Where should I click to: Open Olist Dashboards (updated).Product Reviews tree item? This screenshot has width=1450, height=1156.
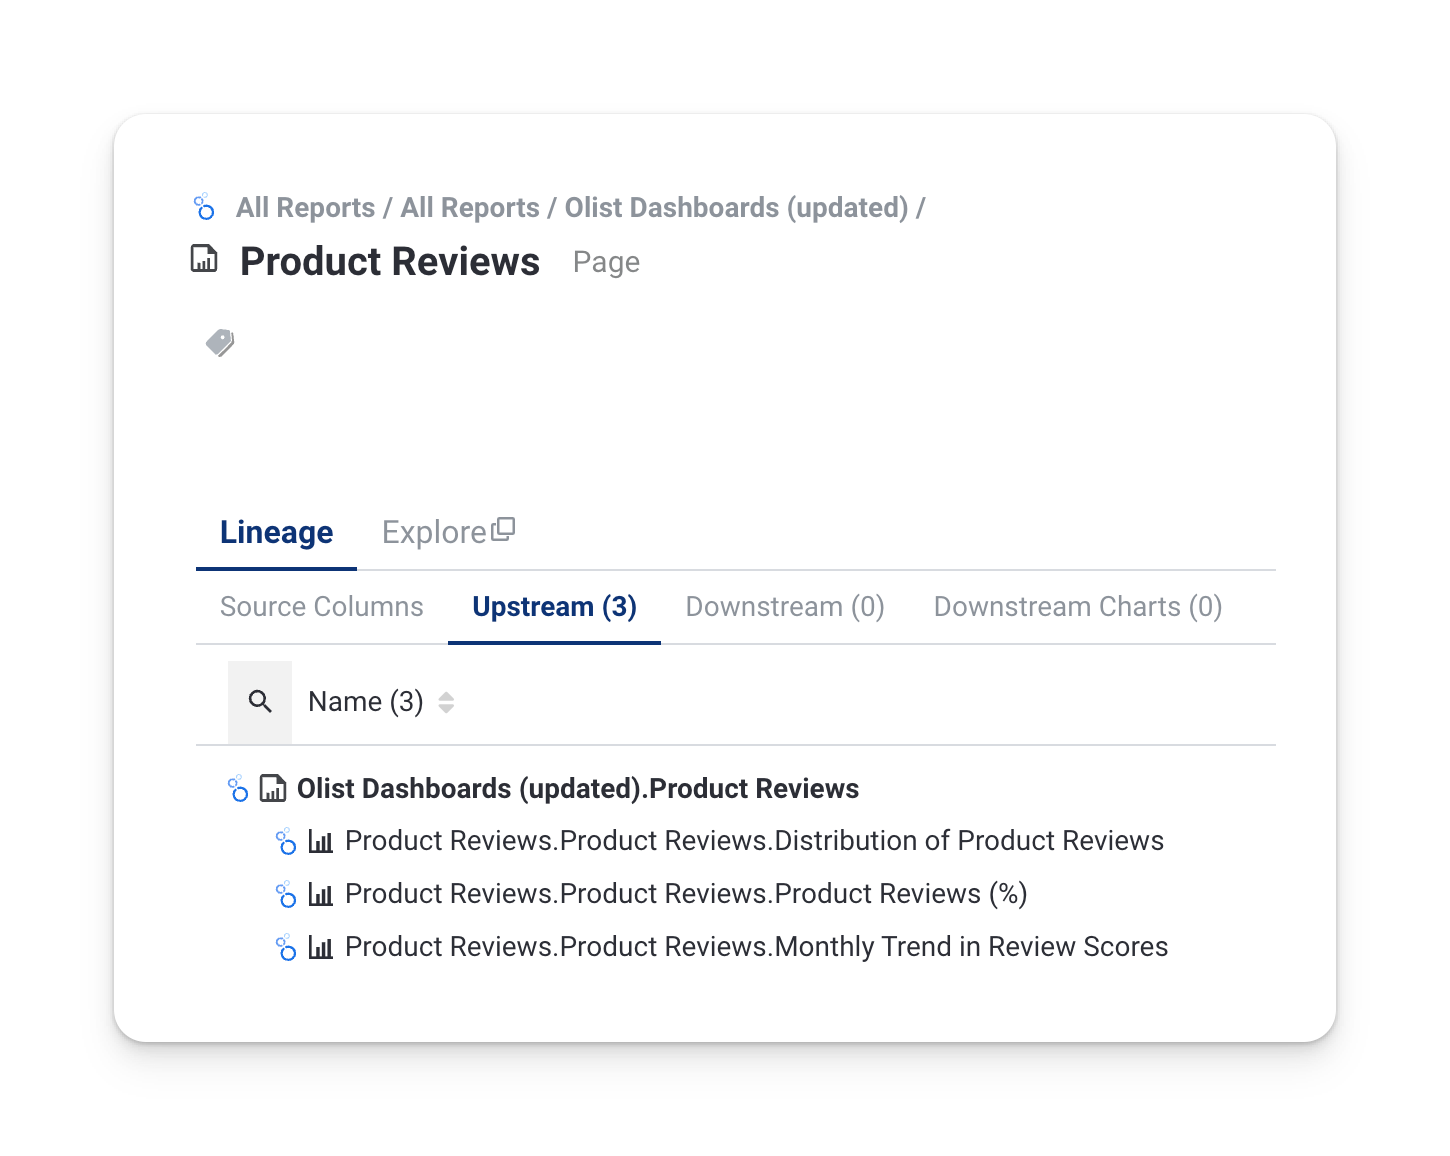tap(577, 789)
